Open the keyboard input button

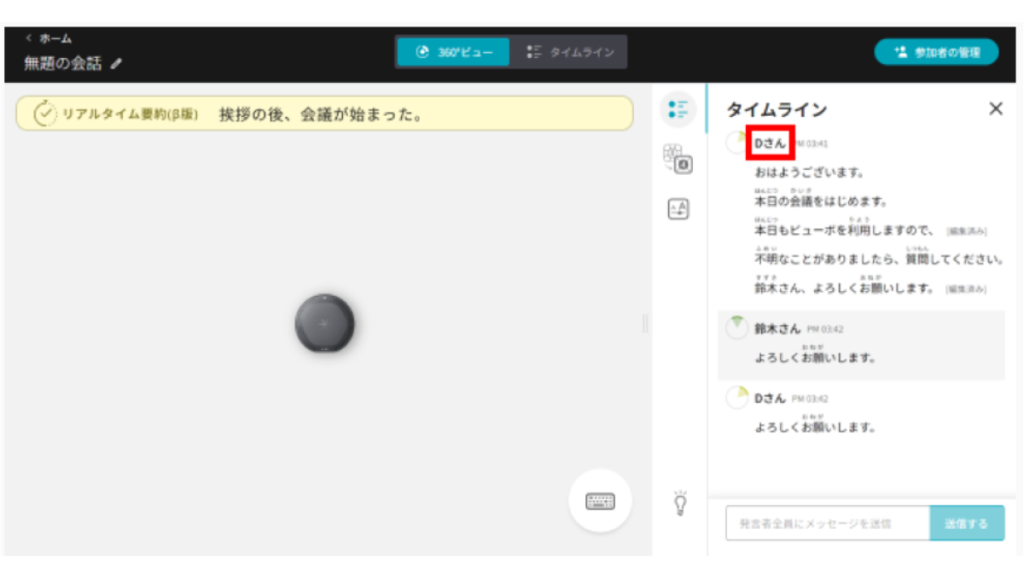coord(600,500)
